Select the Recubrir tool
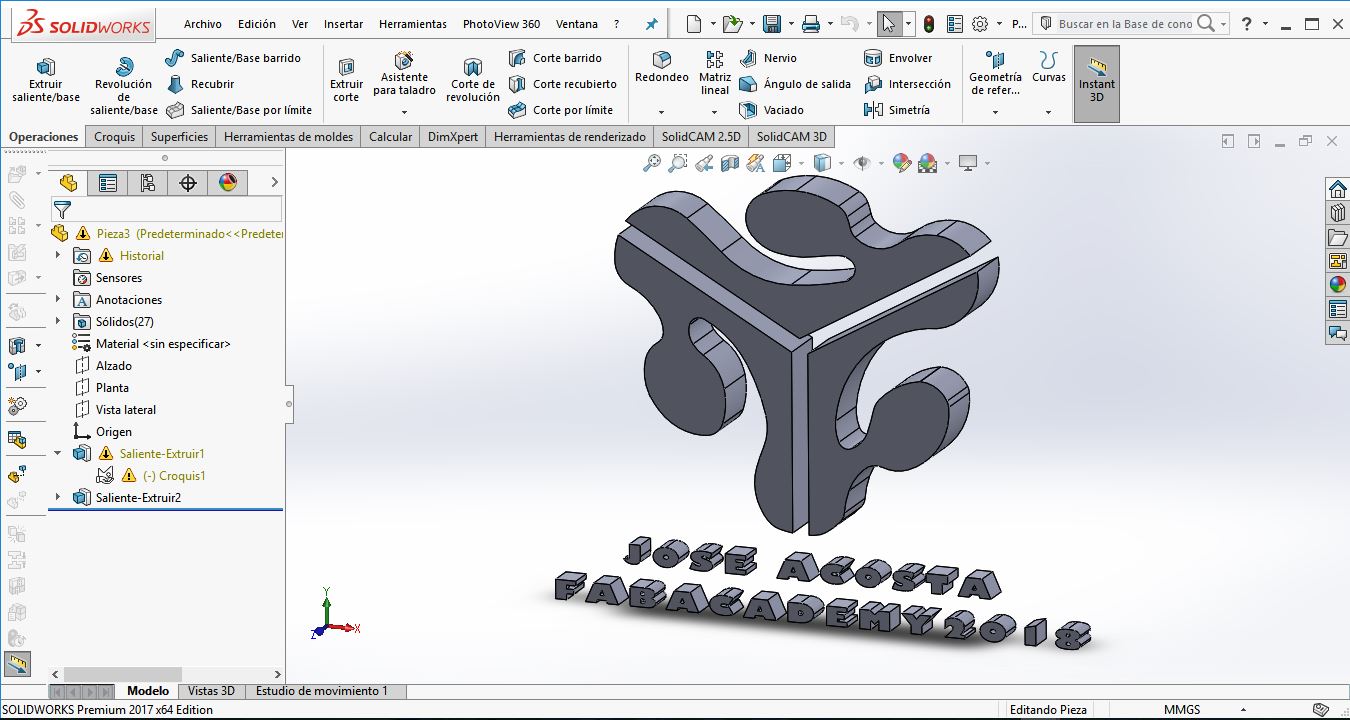This screenshot has width=1350, height=720. pos(201,84)
